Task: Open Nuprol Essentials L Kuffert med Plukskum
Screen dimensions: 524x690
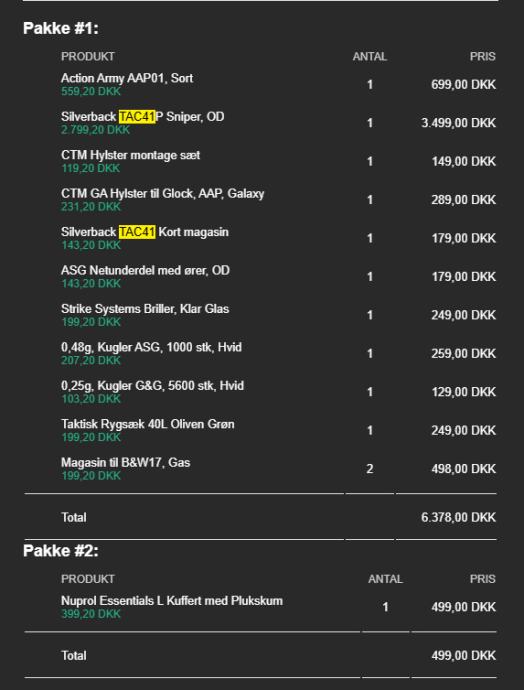Action: pyautogui.click(x=172, y=601)
